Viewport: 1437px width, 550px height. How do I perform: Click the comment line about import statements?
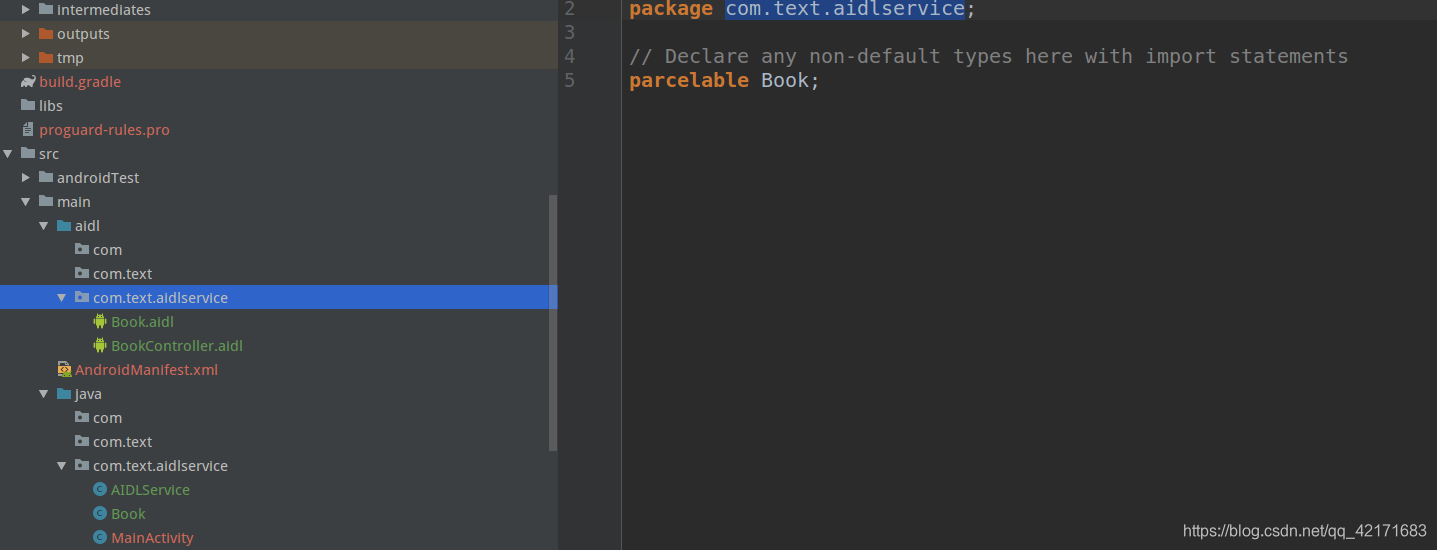(x=988, y=56)
